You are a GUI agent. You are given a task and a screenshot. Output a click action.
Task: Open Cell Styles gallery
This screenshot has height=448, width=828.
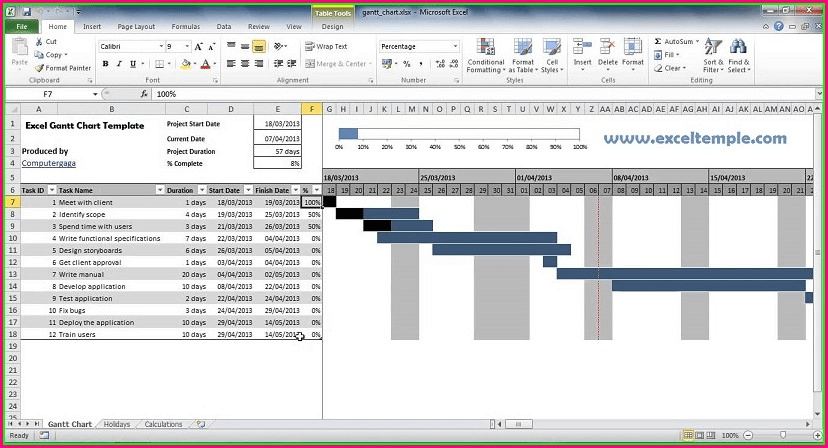click(x=552, y=55)
